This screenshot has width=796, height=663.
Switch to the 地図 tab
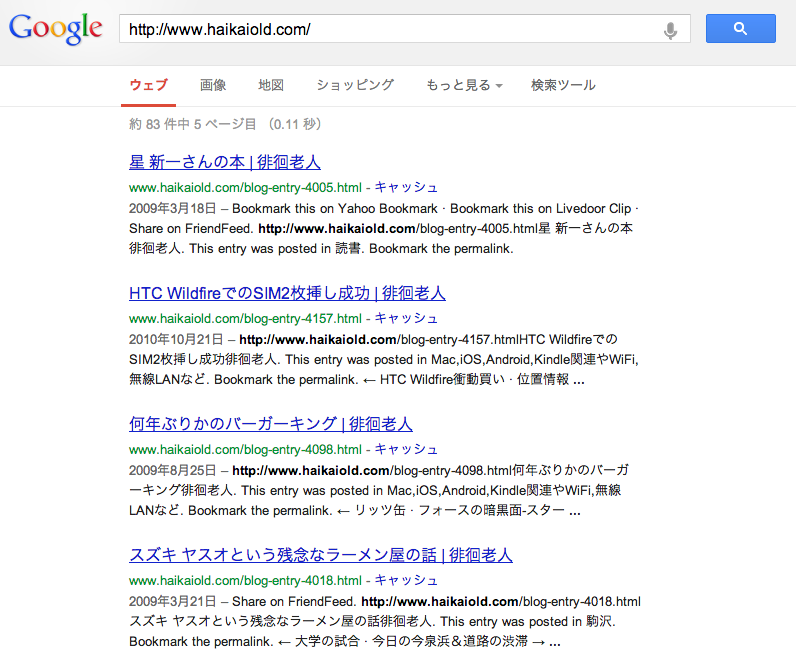(271, 85)
